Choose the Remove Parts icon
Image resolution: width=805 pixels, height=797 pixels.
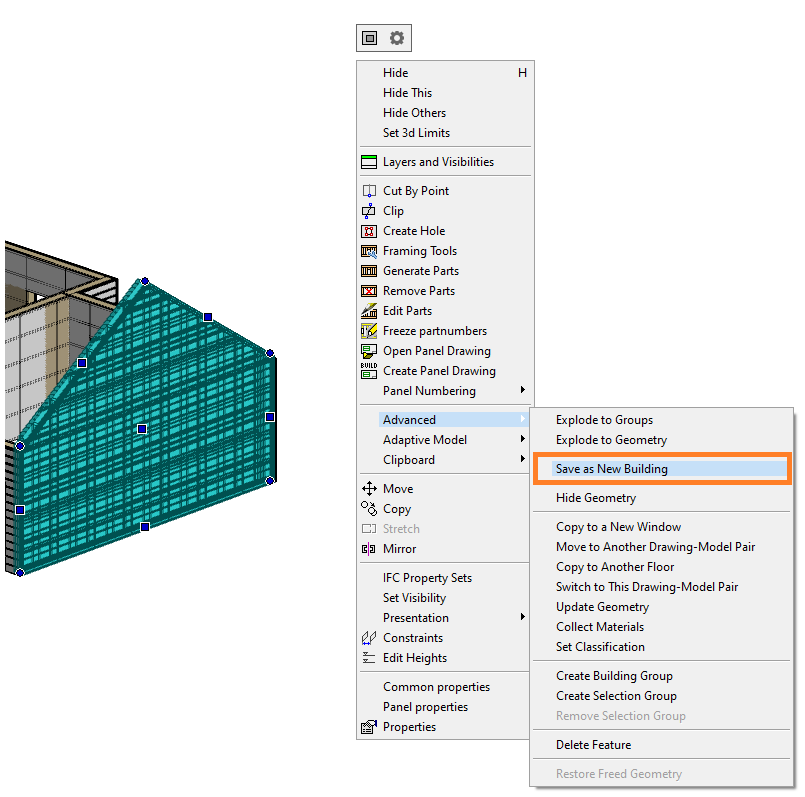(368, 291)
